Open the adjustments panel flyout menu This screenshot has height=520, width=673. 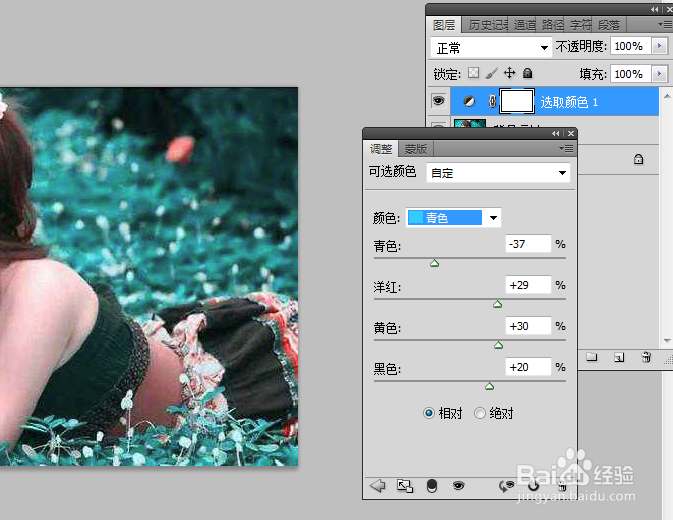566,148
